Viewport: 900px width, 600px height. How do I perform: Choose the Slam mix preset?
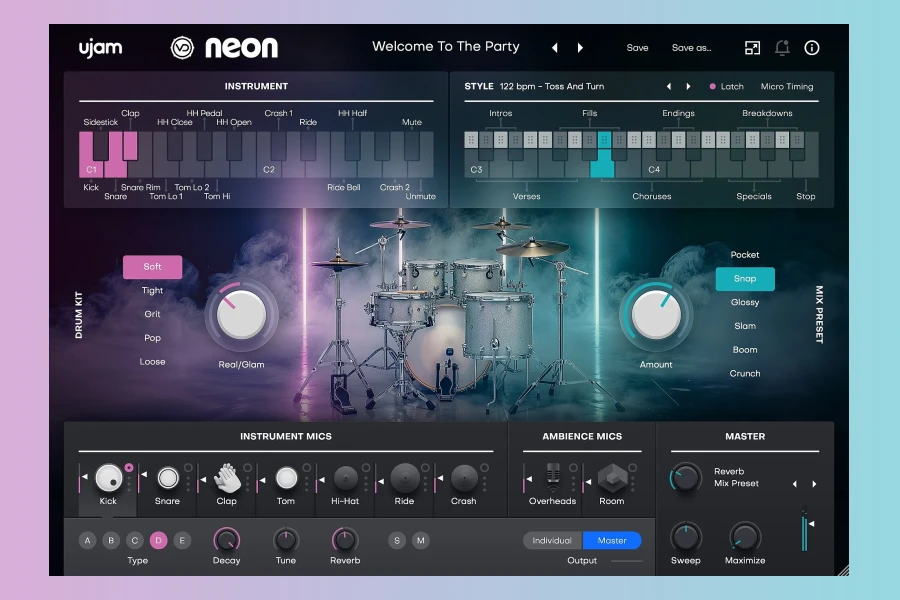pos(744,326)
